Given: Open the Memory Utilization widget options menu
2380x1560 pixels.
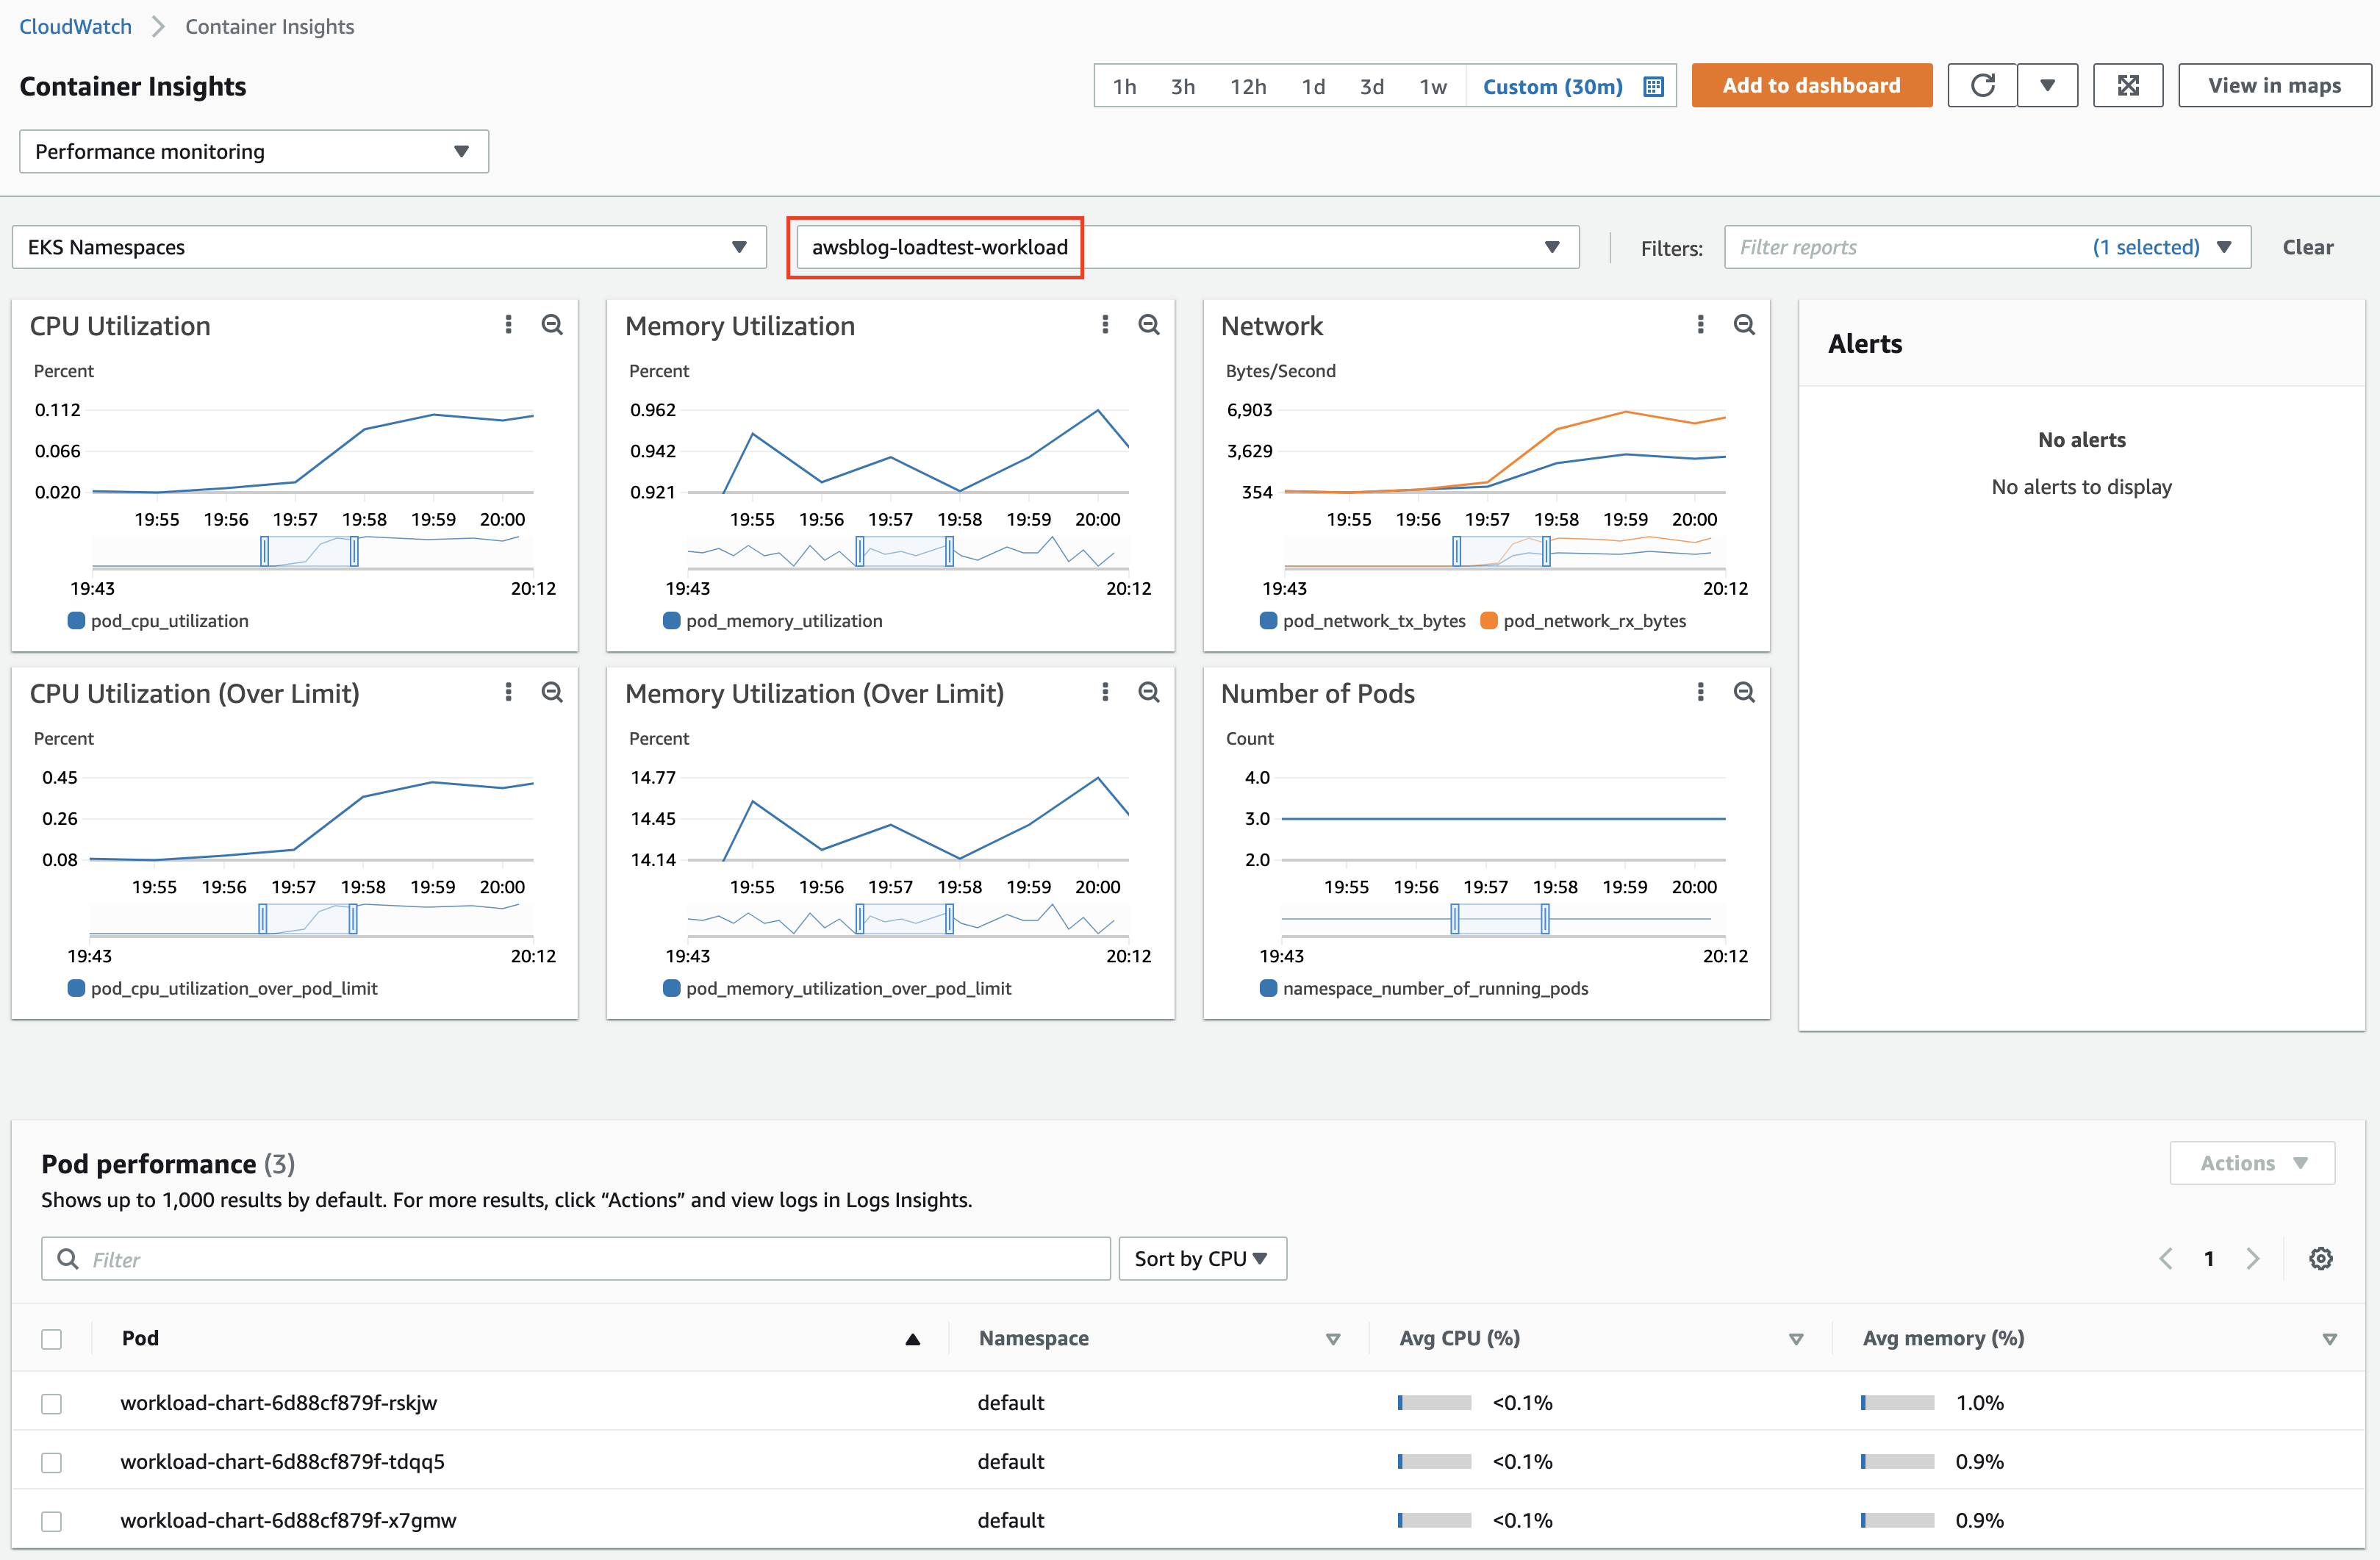Looking at the screenshot, I should 1104,324.
